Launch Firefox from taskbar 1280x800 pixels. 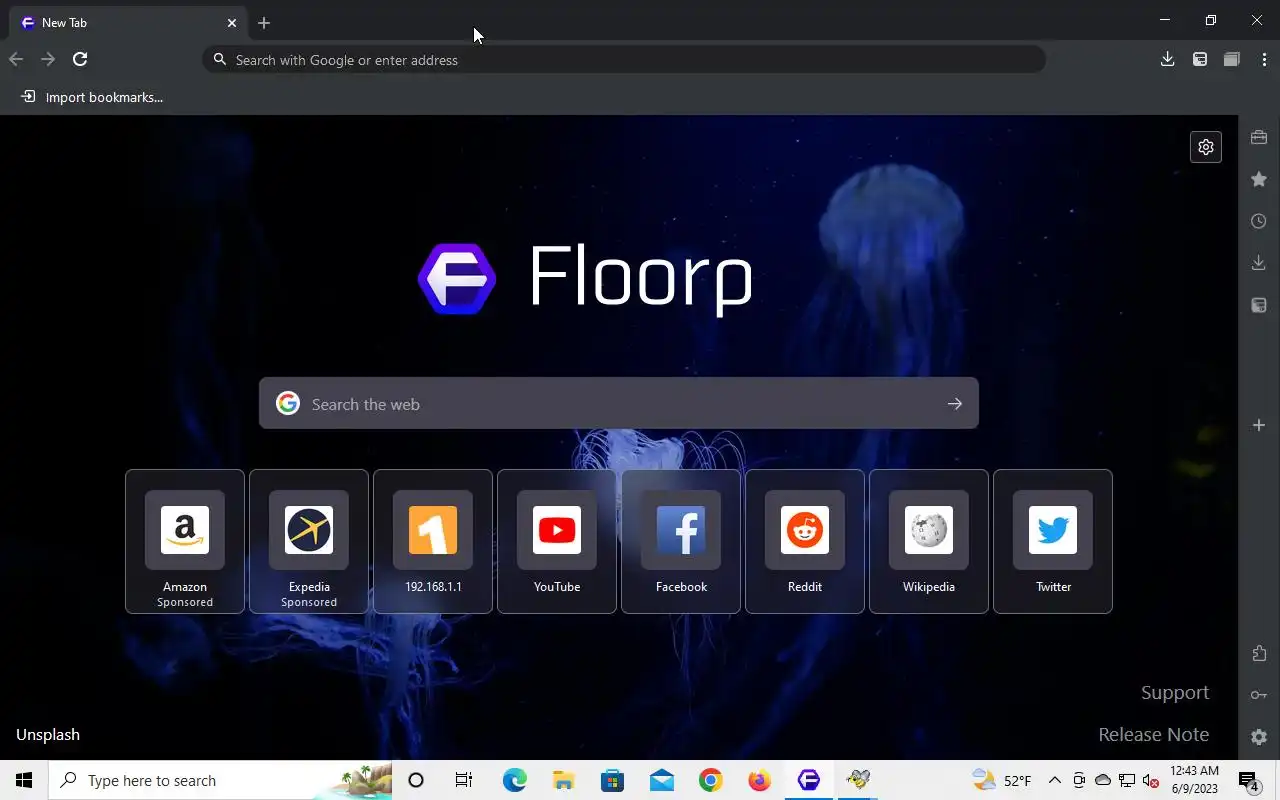[x=759, y=780]
